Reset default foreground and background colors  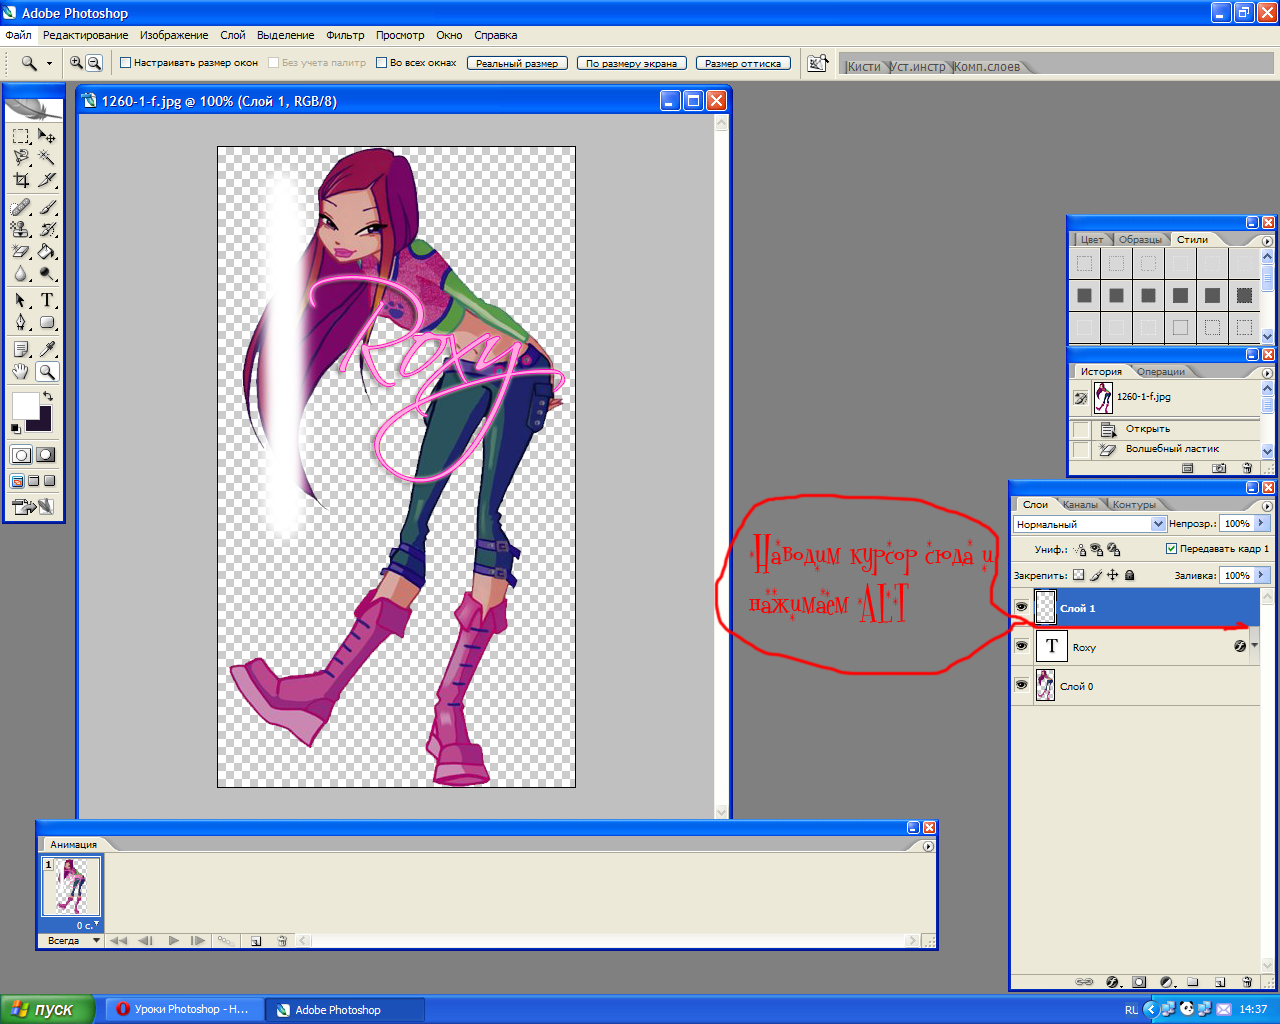pyautogui.click(x=16, y=428)
